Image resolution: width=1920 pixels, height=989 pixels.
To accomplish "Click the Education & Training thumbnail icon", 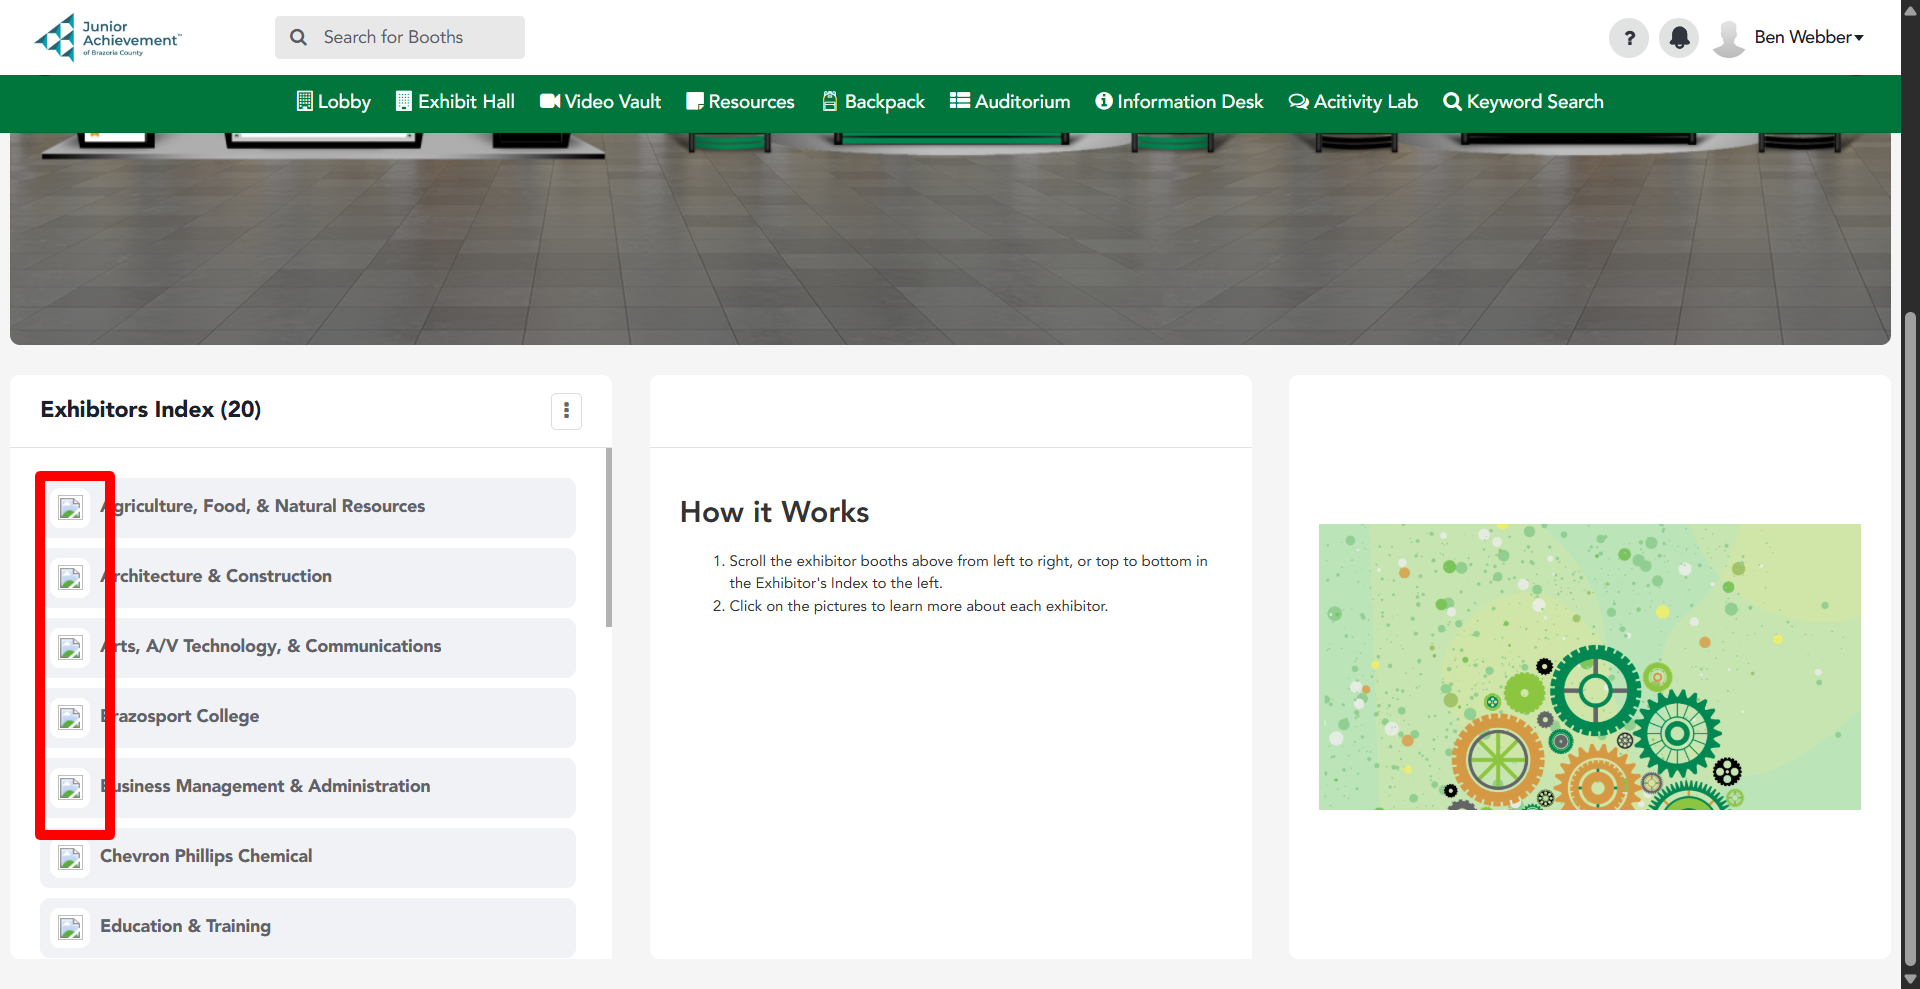I will 70,928.
